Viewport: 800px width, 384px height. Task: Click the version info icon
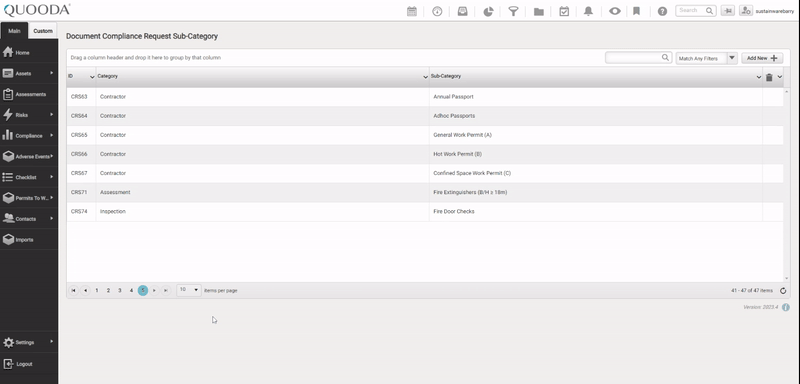(786, 308)
